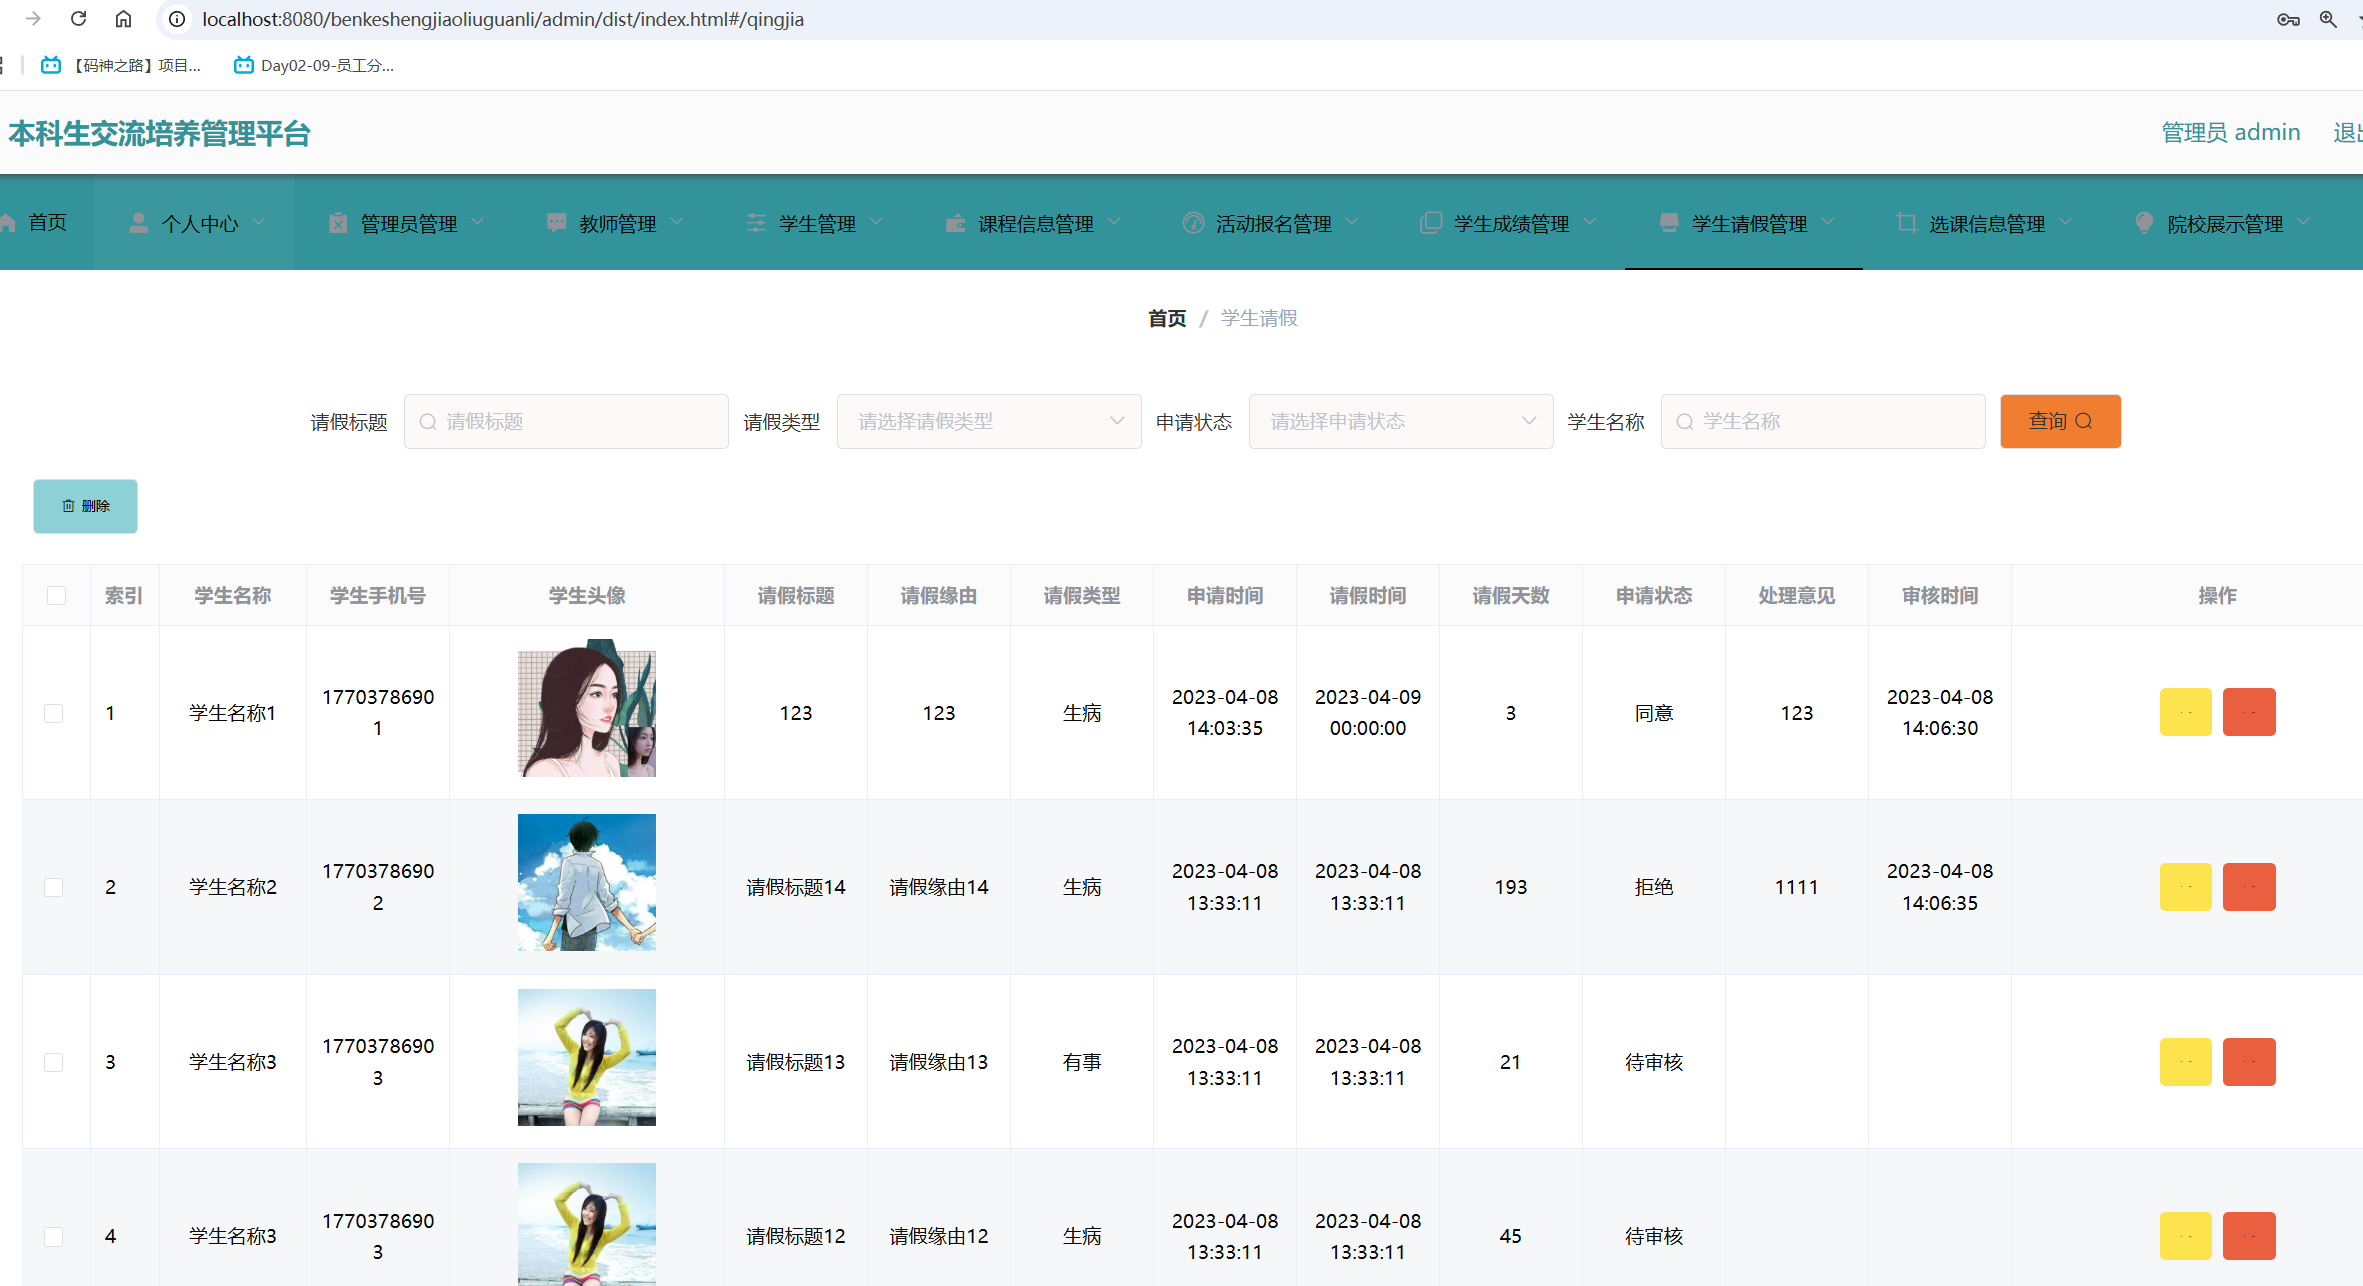The image size is (2363, 1286).
Task: Open the avatar thumbnail of 学生名称1
Action: click(587, 708)
